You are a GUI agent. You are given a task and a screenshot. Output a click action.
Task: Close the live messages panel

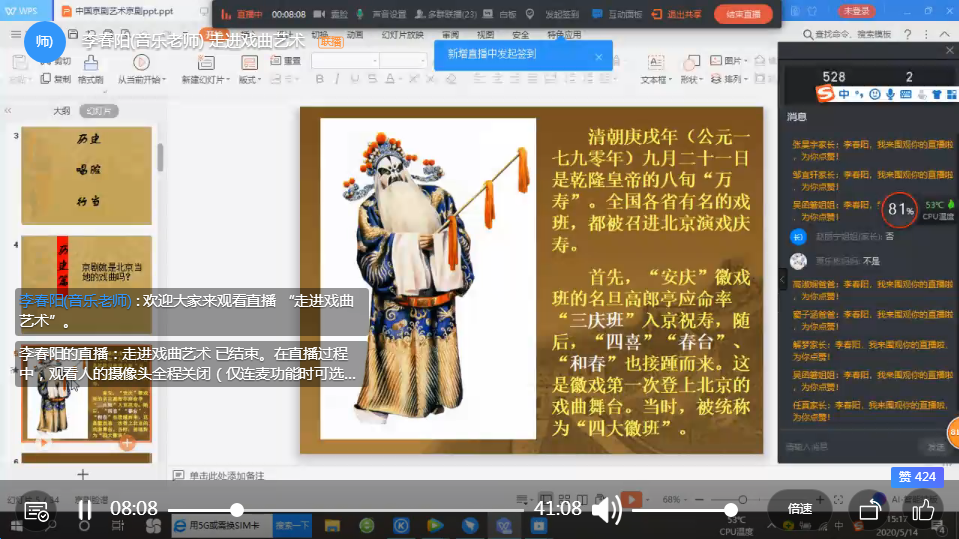coord(949,50)
